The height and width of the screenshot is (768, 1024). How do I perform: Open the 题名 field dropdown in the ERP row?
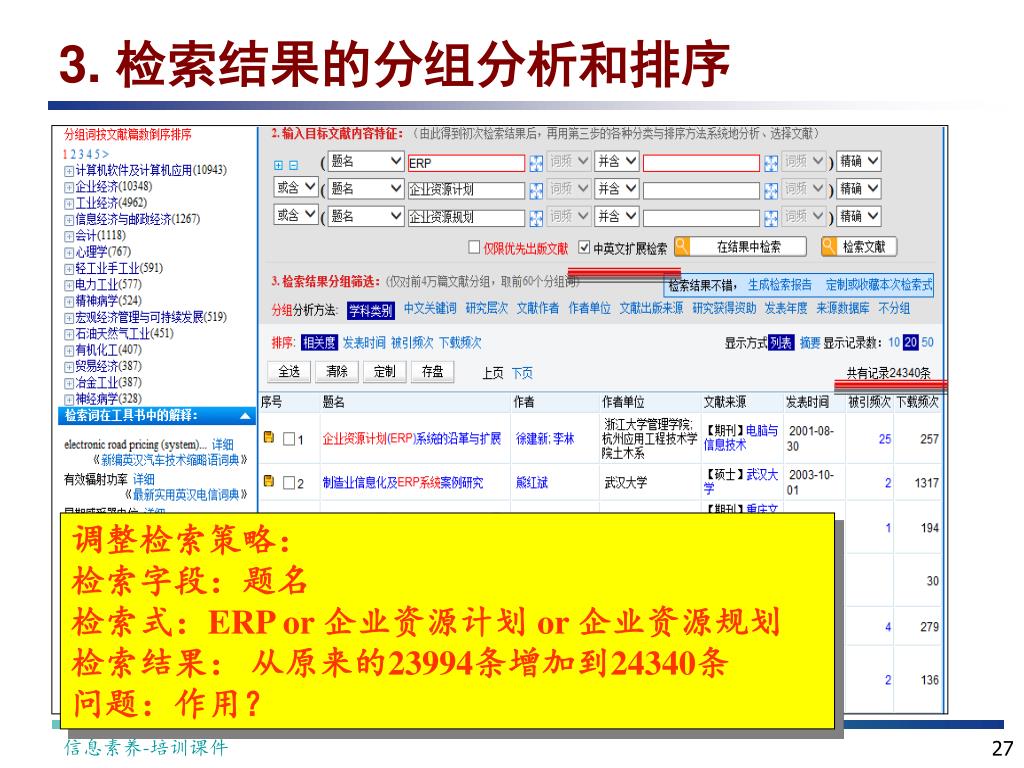365,161
